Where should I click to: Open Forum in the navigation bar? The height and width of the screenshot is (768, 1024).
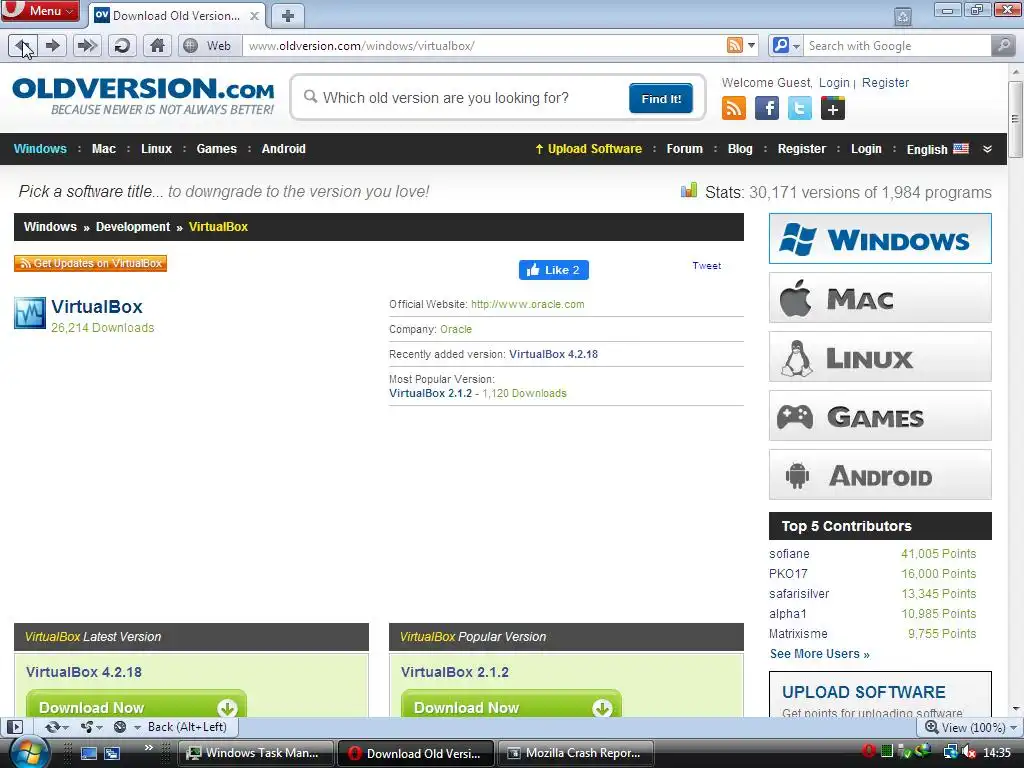(x=684, y=149)
